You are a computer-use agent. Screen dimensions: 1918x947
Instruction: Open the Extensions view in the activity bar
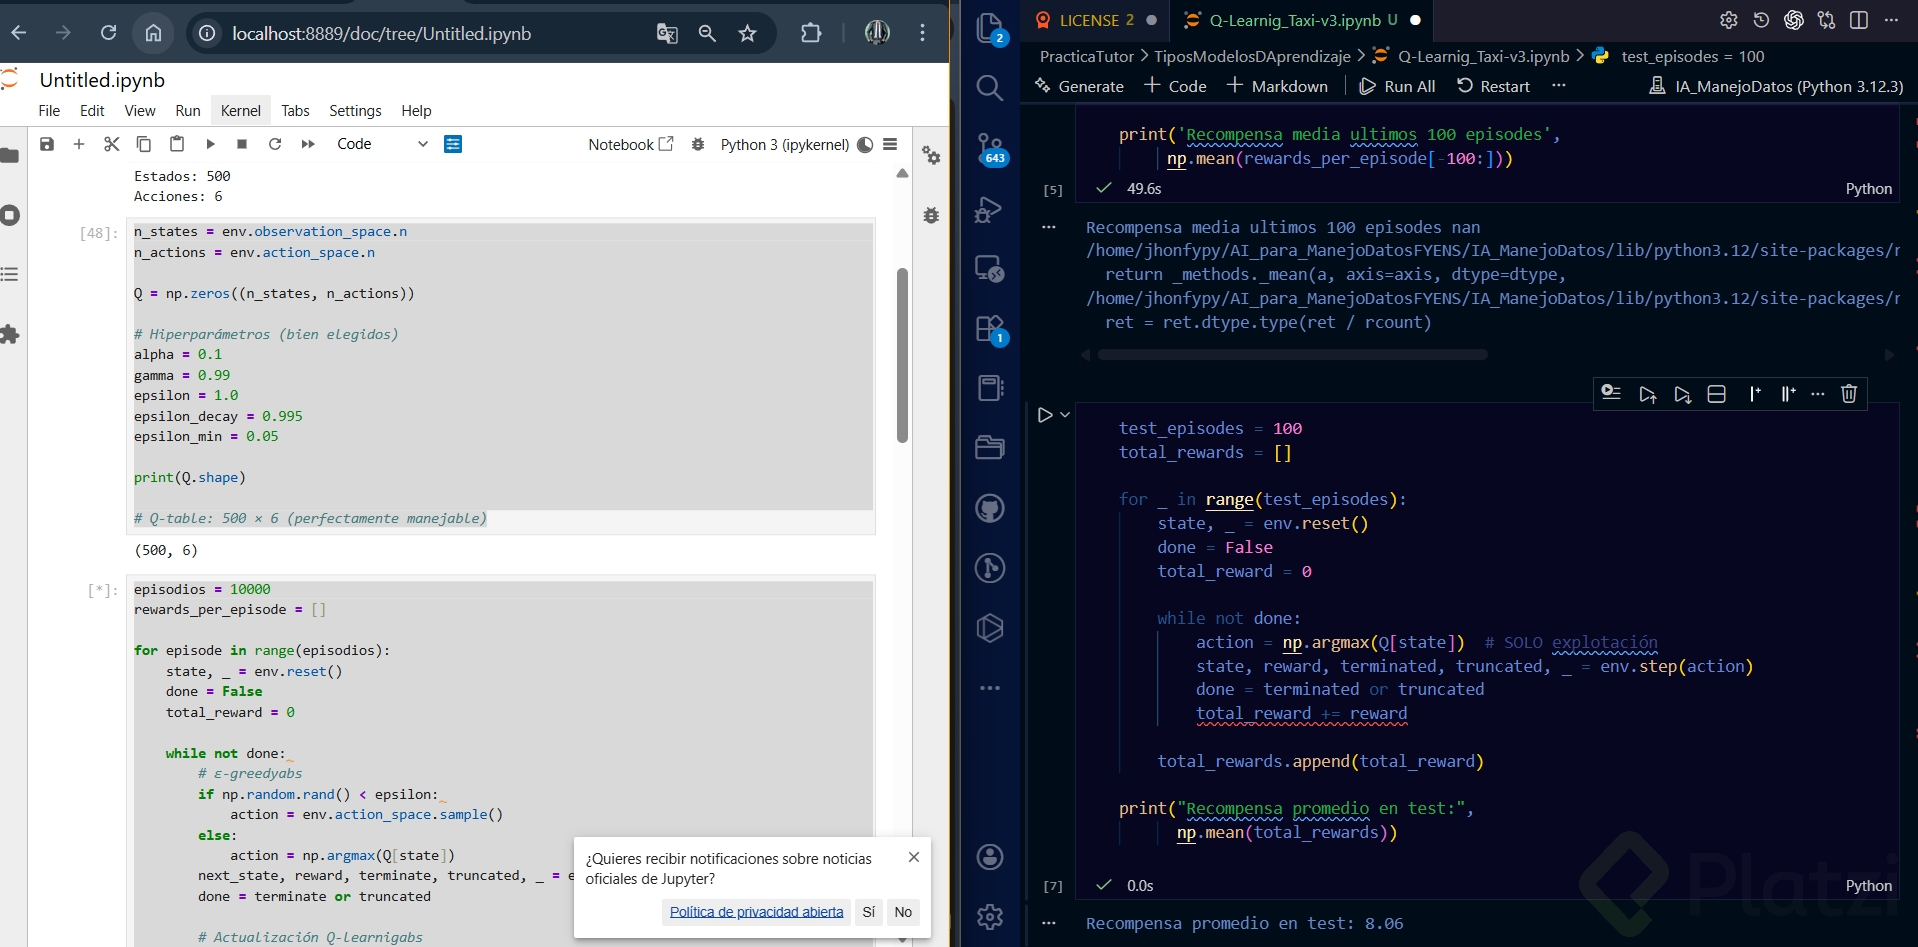tap(989, 329)
